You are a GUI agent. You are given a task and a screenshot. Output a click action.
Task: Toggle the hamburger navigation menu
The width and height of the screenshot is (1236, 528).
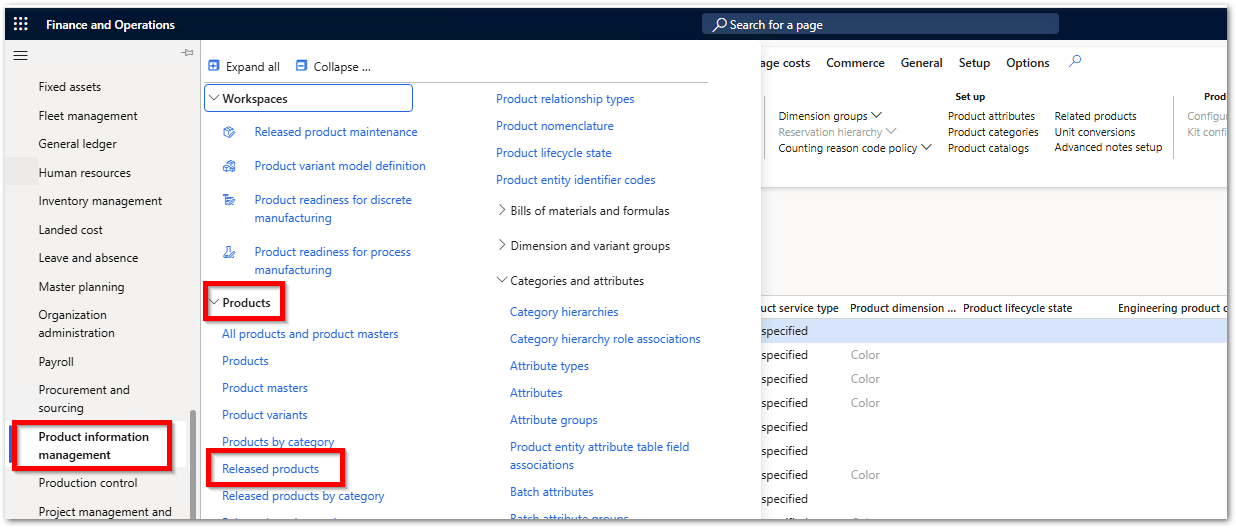pos(20,56)
